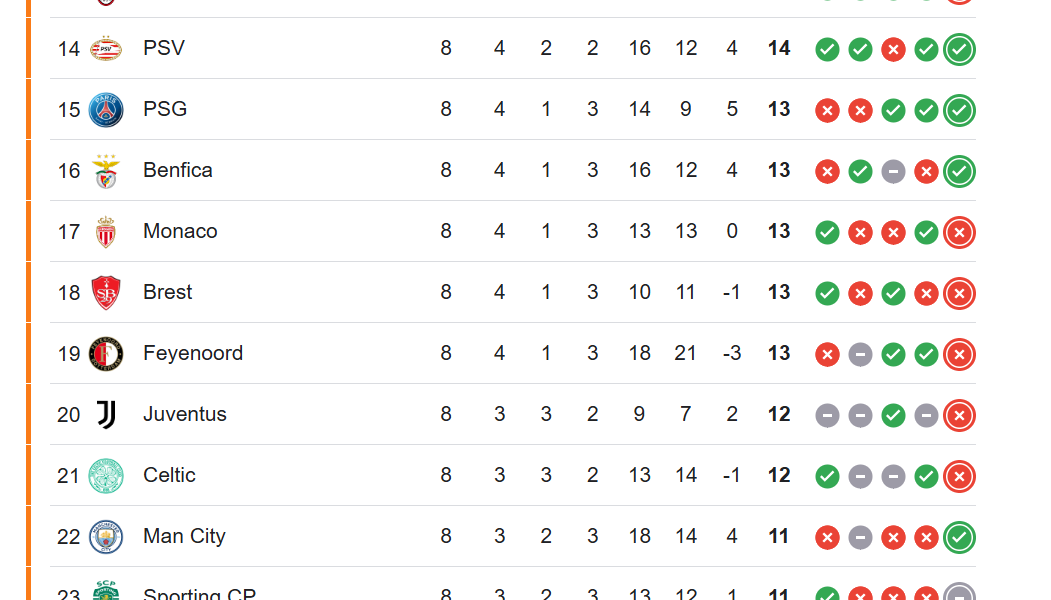Click Monaco's latest circled loss result
This screenshot has width=1051, height=600.
960,233
